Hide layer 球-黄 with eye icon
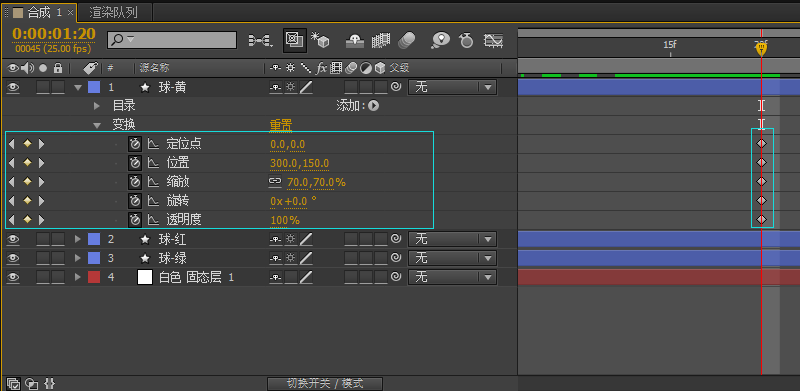The image size is (800, 391). pos(13,87)
